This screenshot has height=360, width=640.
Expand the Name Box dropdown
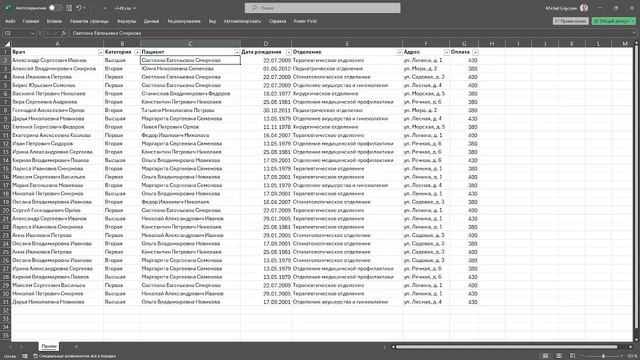click(32, 33)
